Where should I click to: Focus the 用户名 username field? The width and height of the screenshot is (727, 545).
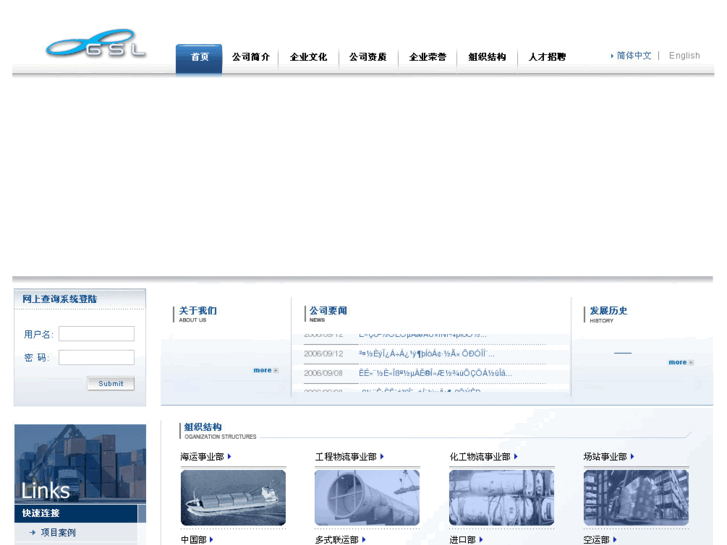96,333
